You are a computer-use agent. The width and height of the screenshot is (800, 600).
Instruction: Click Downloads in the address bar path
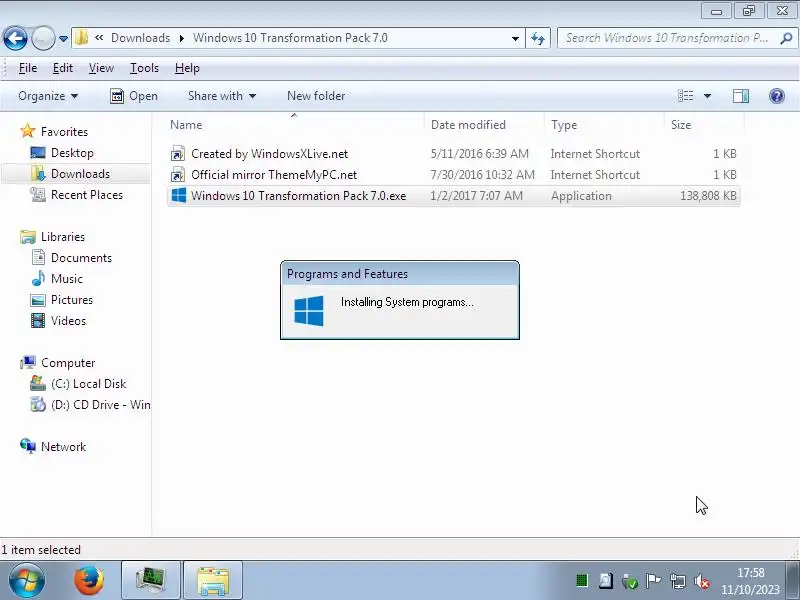(140, 38)
